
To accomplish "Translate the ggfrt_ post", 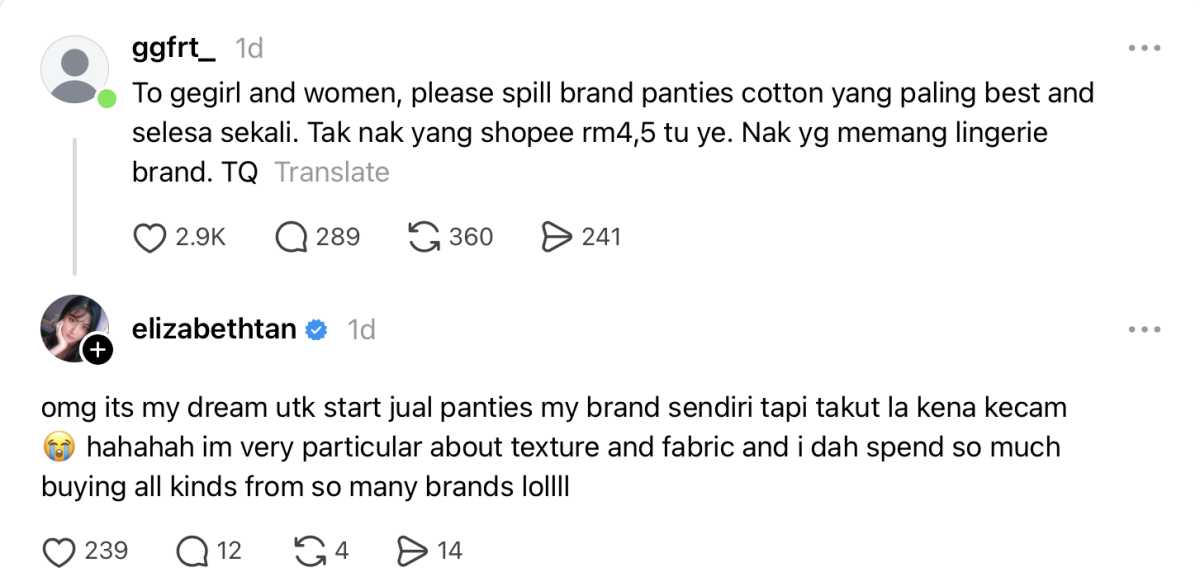I will (x=332, y=172).
